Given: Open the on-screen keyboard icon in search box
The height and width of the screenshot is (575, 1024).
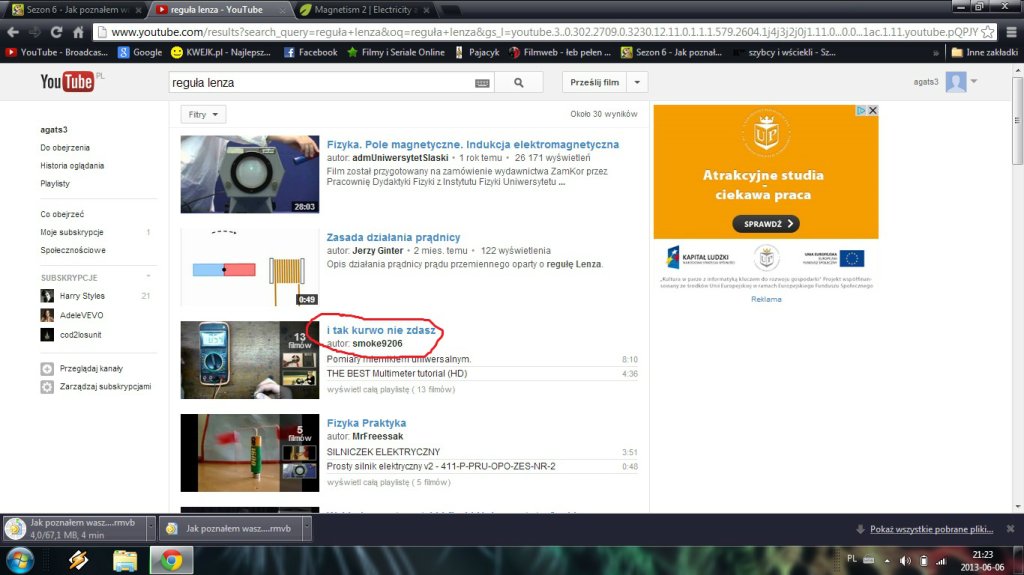Looking at the screenshot, I should pyautogui.click(x=482, y=83).
